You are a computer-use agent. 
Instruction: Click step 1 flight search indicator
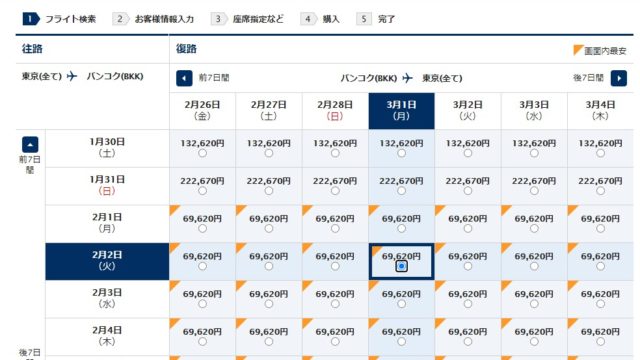[x=59, y=19]
